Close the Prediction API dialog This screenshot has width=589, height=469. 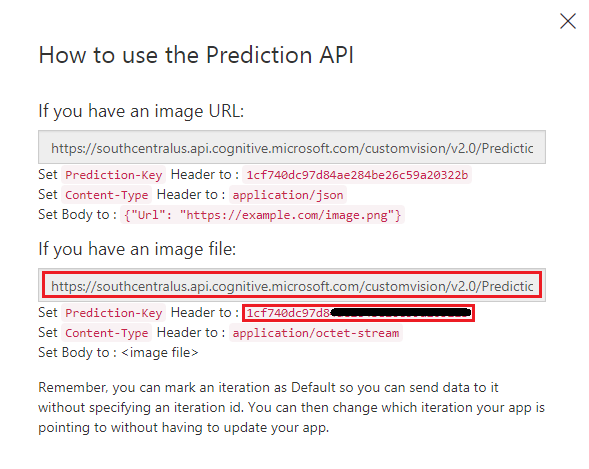point(568,21)
